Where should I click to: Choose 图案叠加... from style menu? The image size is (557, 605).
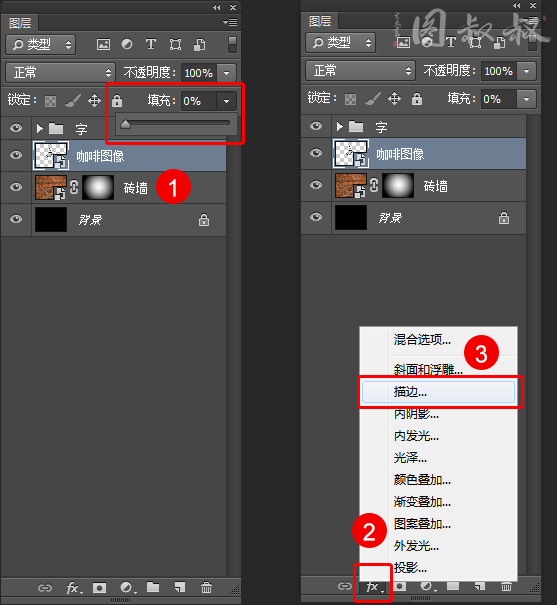[x=422, y=524]
